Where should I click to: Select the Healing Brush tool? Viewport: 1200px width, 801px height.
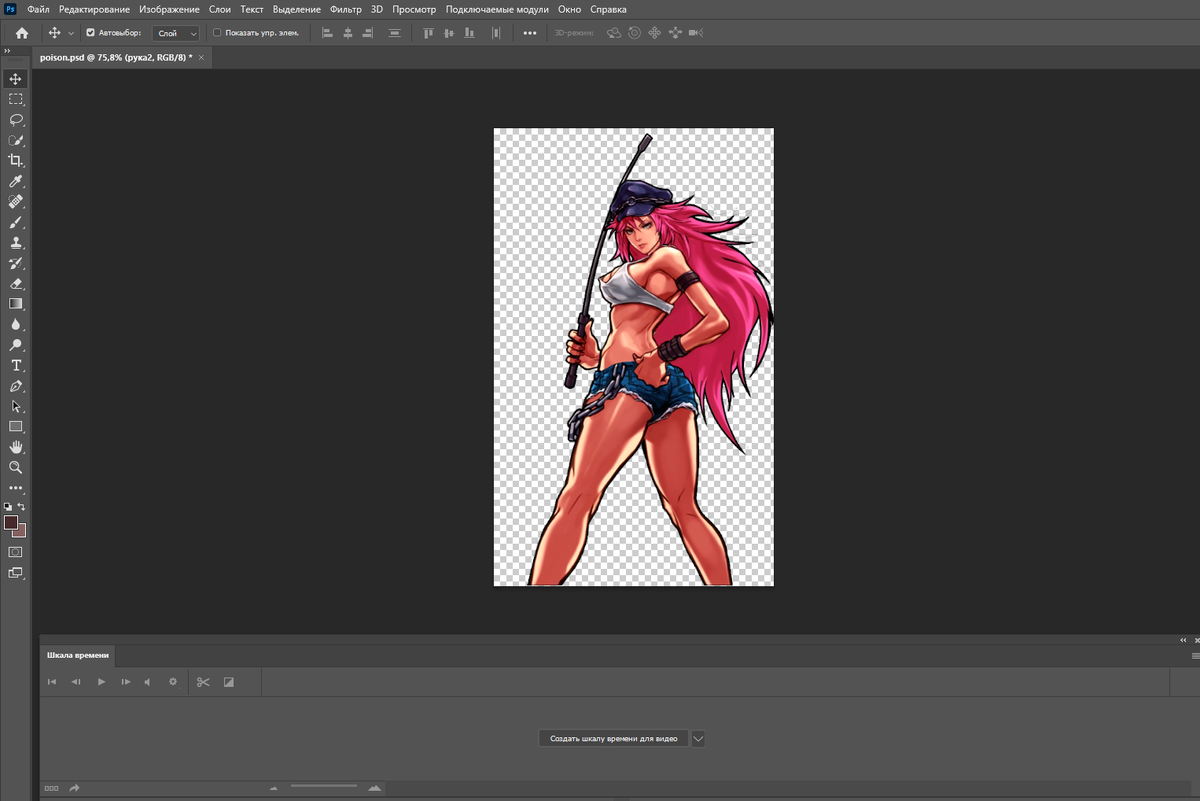pyautogui.click(x=16, y=202)
